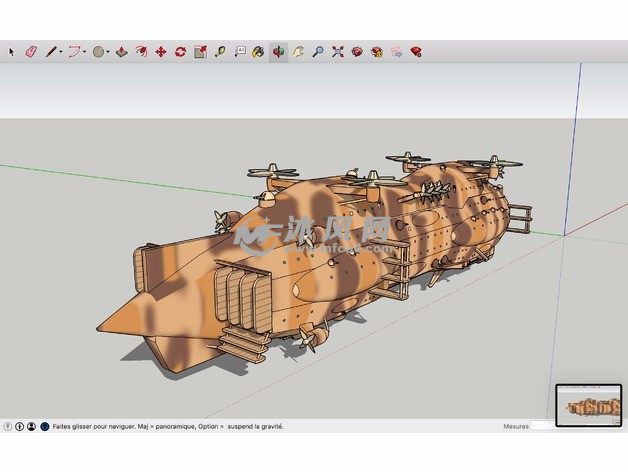Open the Shapes tool dropdown arrow

[x=108, y=51]
